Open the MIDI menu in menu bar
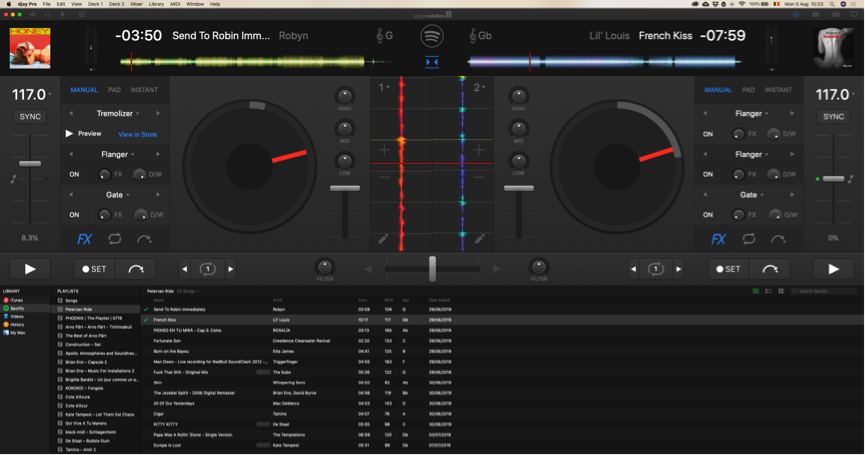Viewport: 865px width, 455px height. pyautogui.click(x=175, y=4)
